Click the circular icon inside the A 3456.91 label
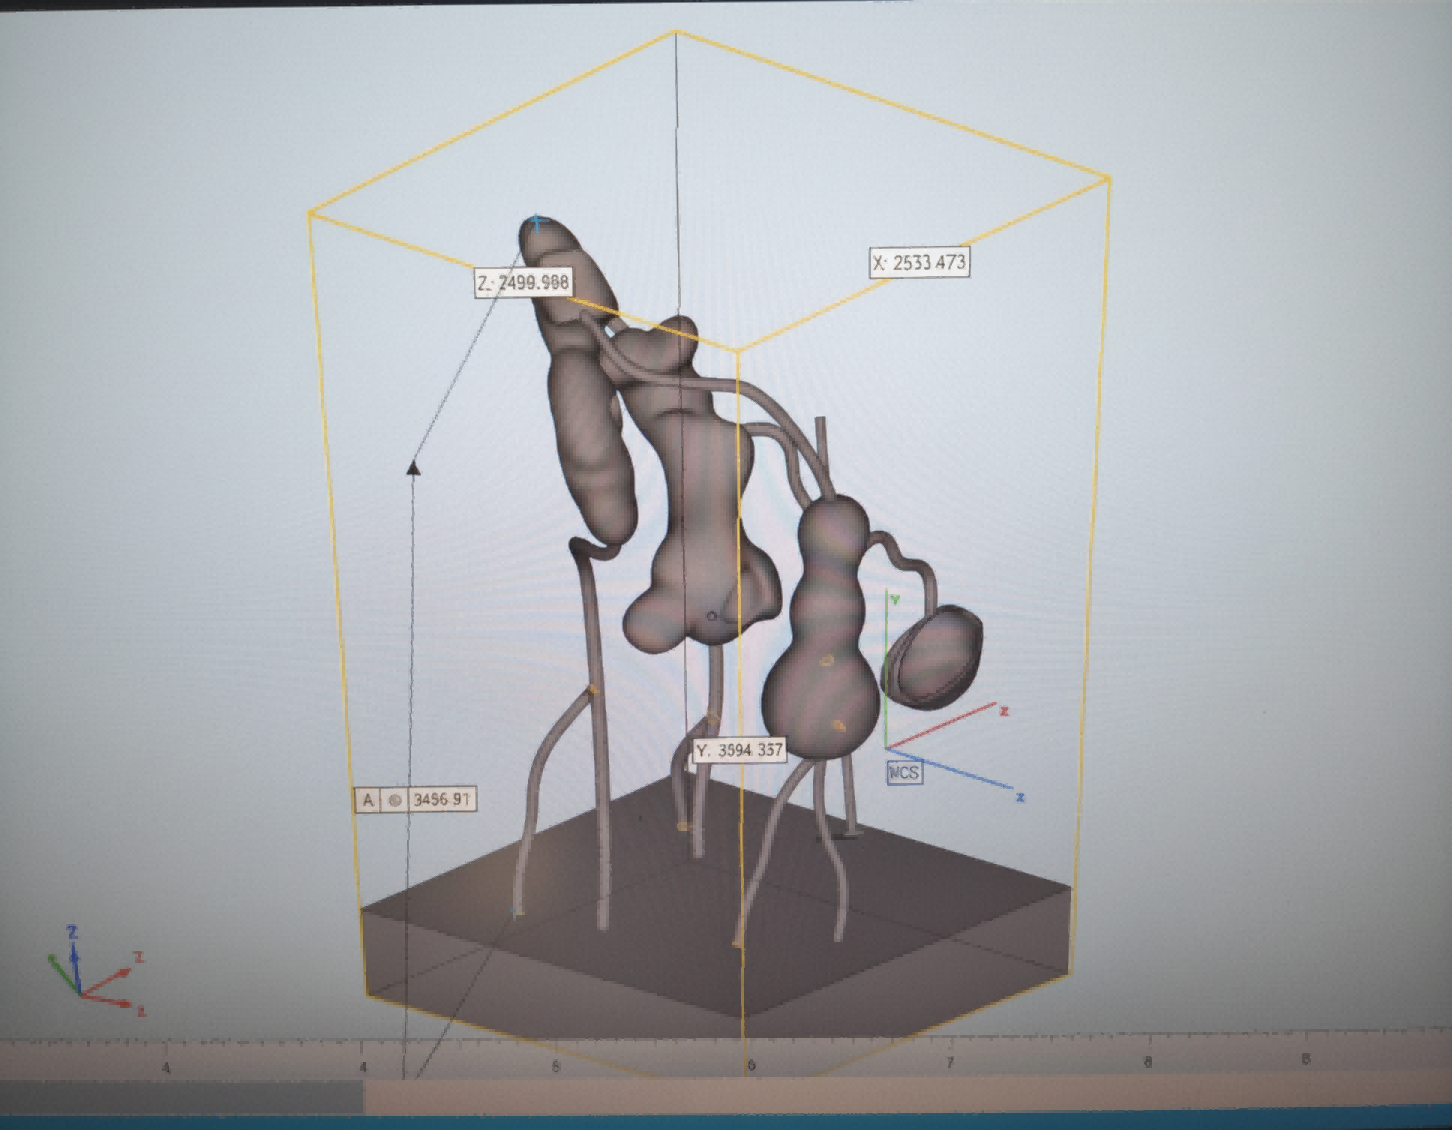Viewport: 1452px width, 1130px height. [397, 799]
